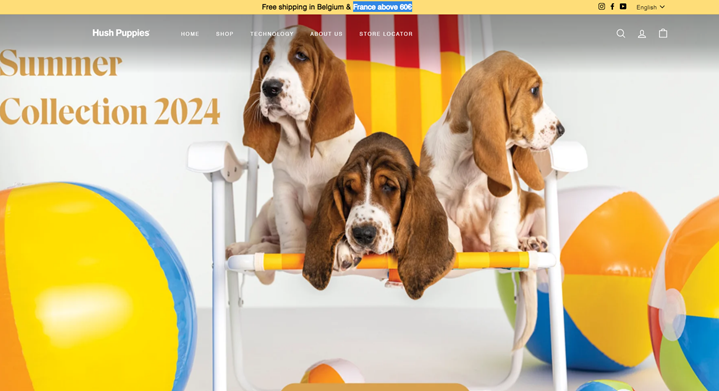Open the Facebook page icon
719x391 pixels.
[x=612, y=6]
